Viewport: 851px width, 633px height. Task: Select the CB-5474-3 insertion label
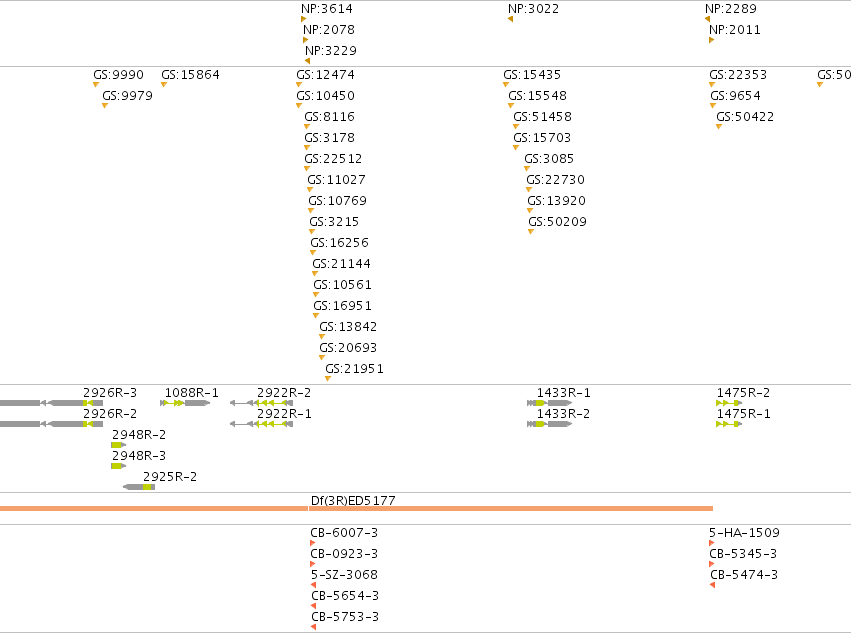pos(744,574)
